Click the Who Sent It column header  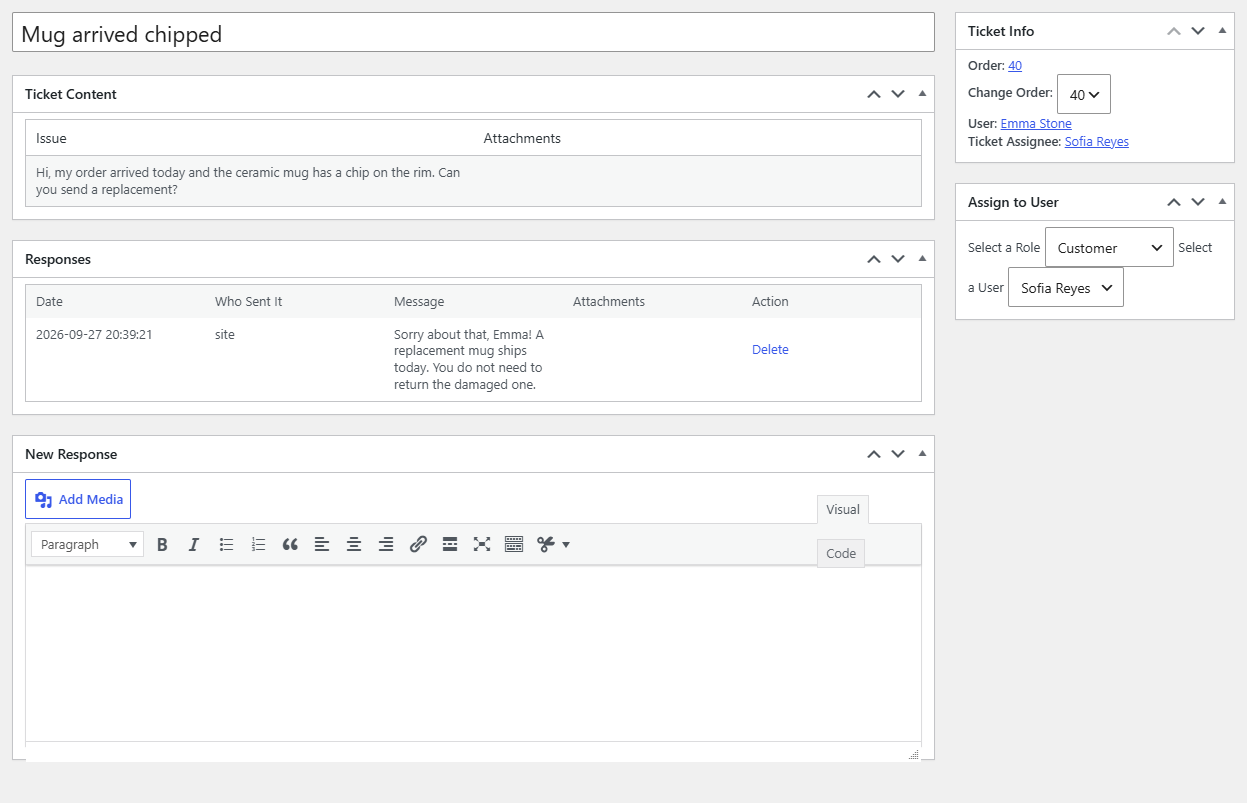tap(248, 301)
